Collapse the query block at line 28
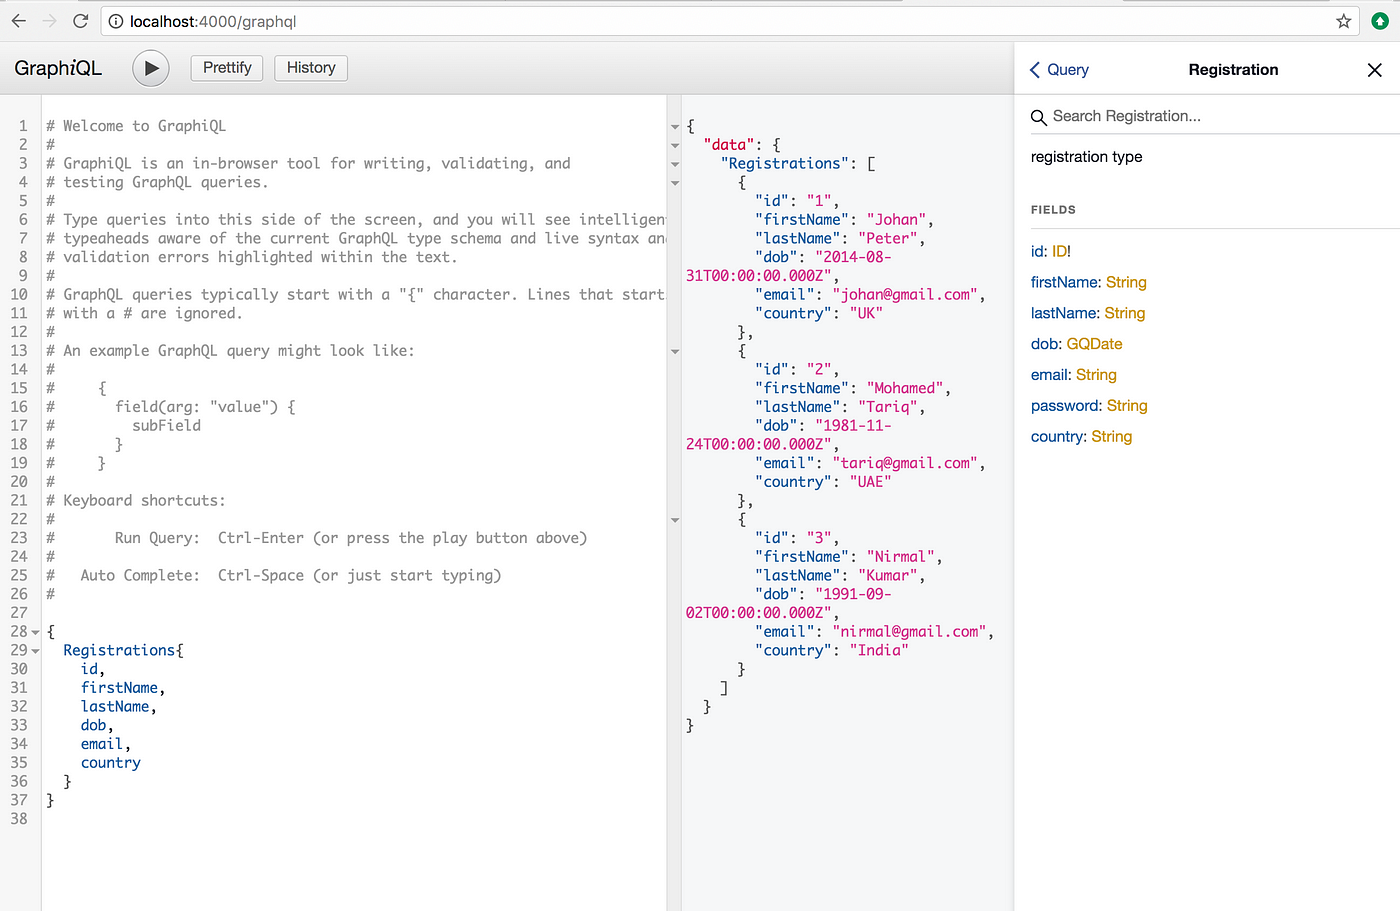The height and width of the screenshot is (911, 1400). (36, 632)
